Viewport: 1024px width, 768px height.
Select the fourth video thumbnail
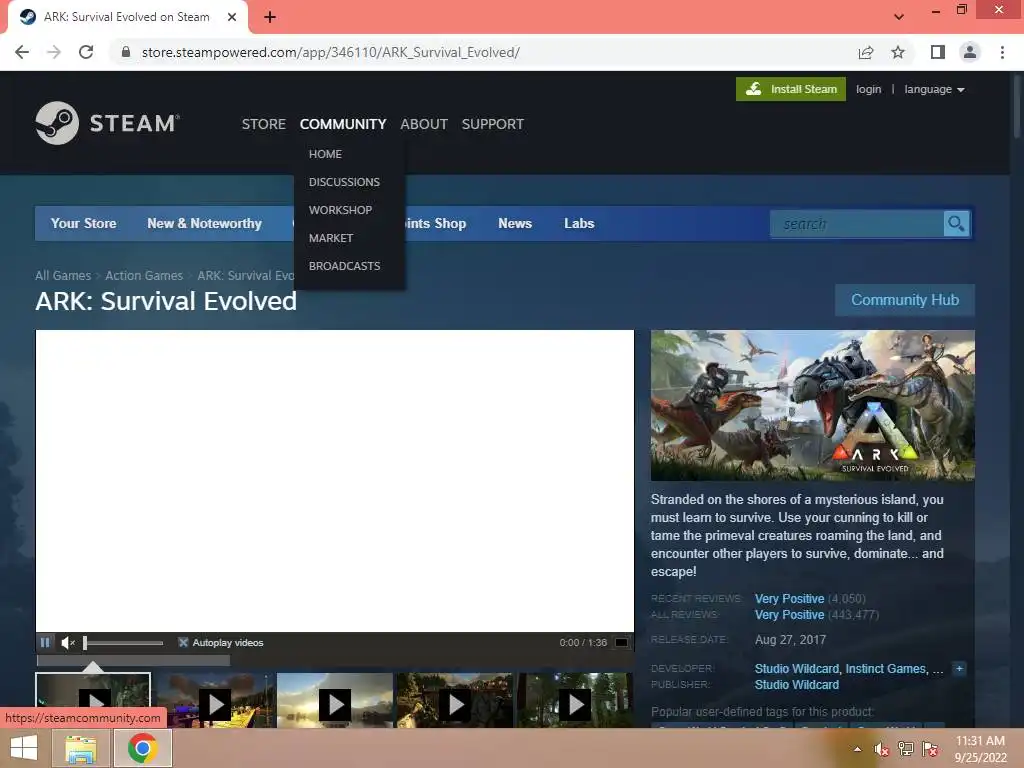click(455, 701)
